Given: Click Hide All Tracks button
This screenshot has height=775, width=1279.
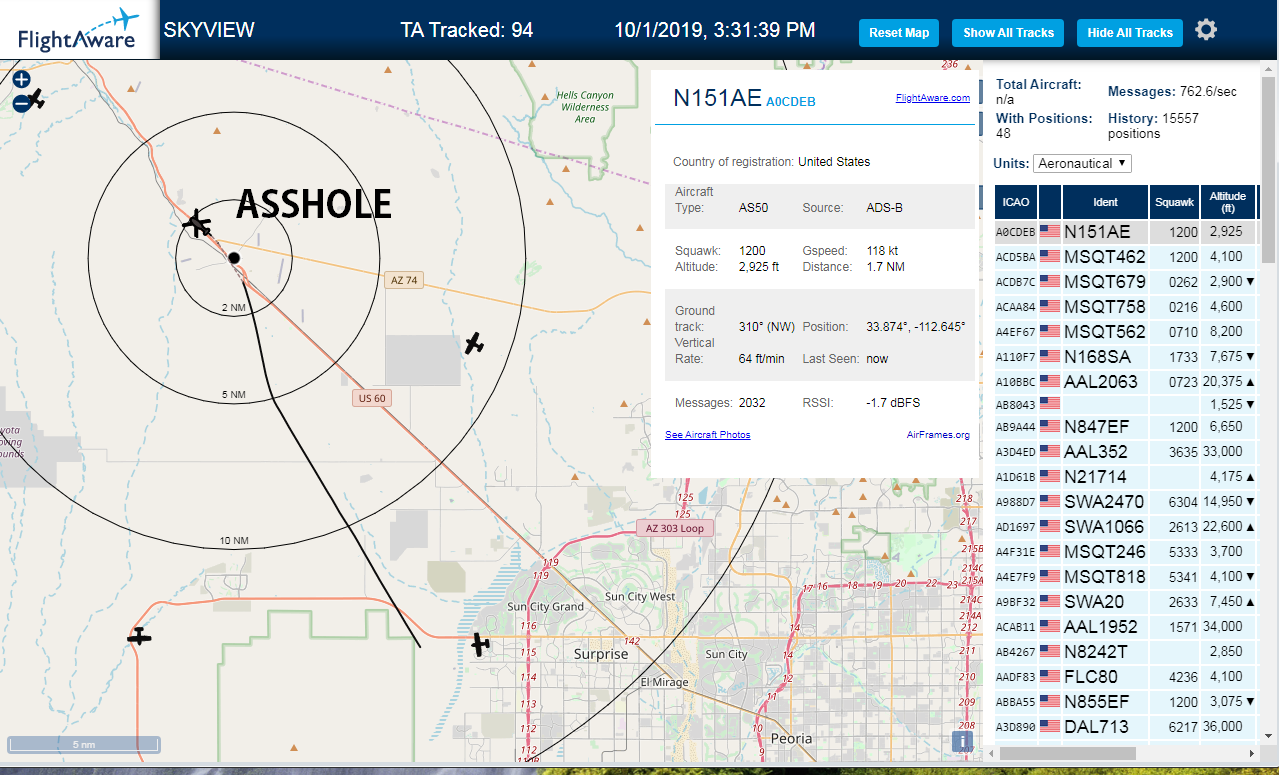Looking at the screenshot, I should (x=1130, y=33).
